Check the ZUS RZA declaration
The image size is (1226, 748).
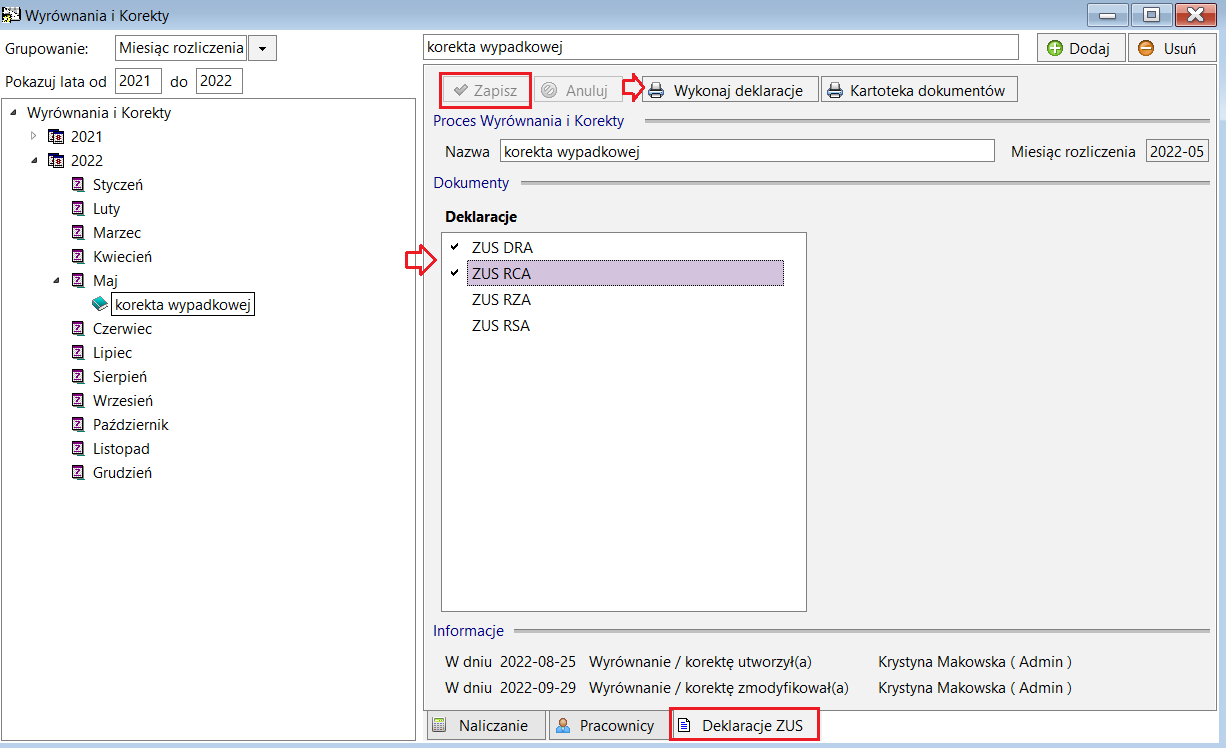coord(455,299)
